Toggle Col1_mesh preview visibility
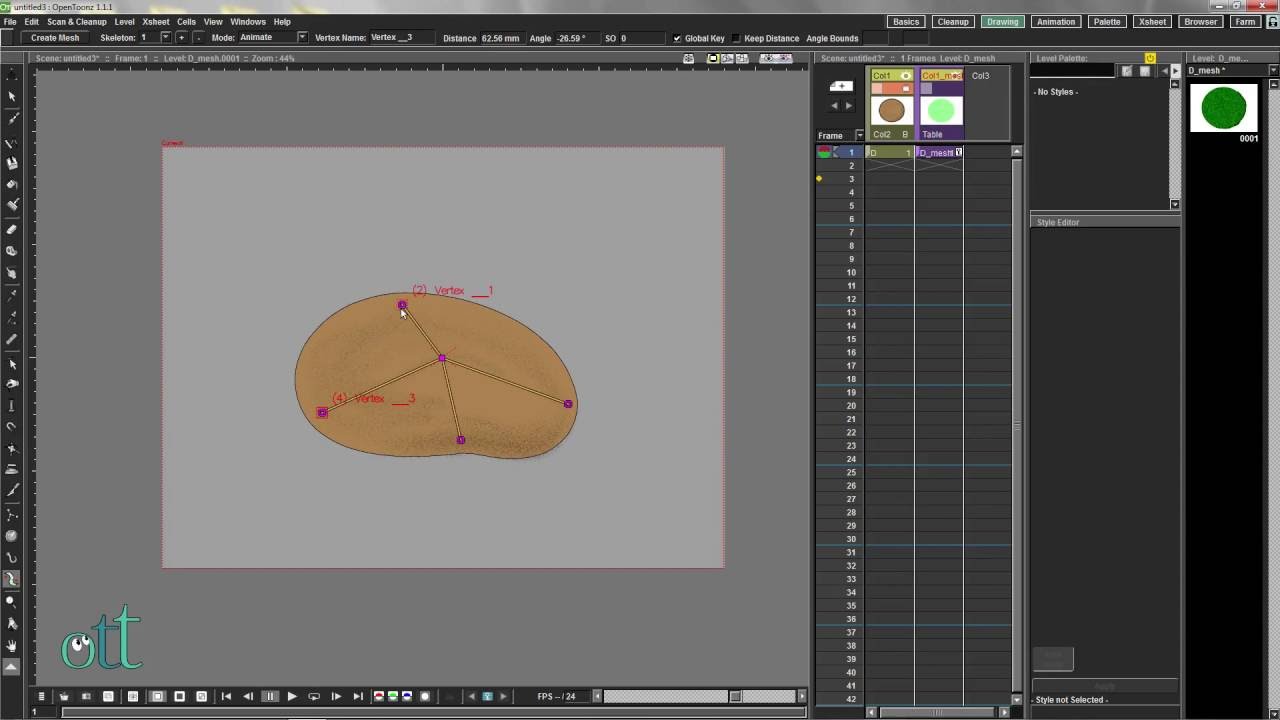This screenshot has height=720, width=1280. (957, 76)
